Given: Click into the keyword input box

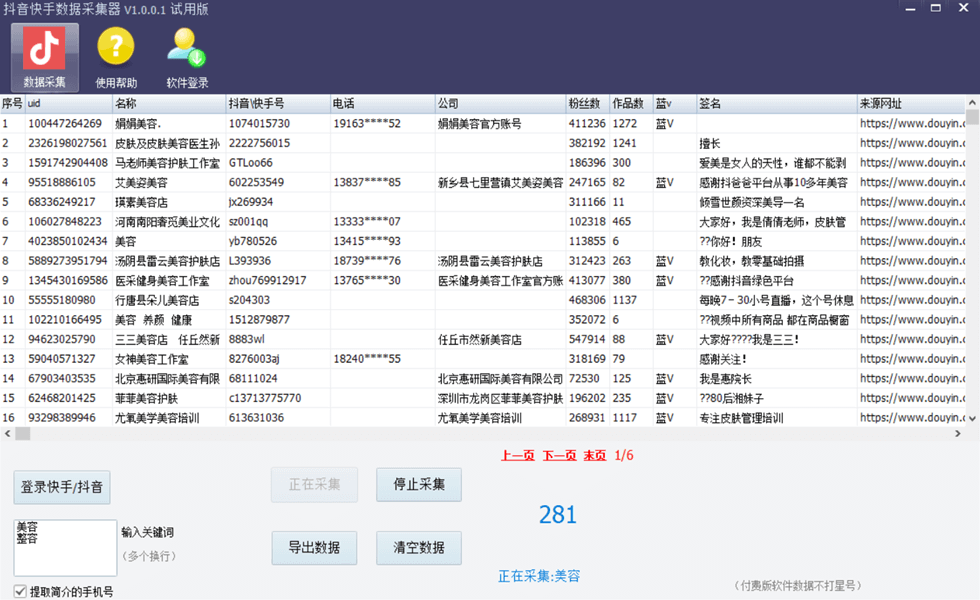Looking at the screenshot, I should pos(65,548).
